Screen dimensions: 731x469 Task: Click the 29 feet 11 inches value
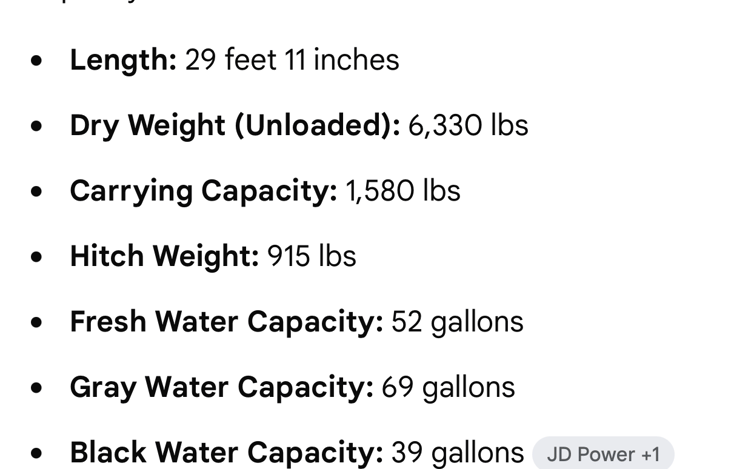click(292, 60)
